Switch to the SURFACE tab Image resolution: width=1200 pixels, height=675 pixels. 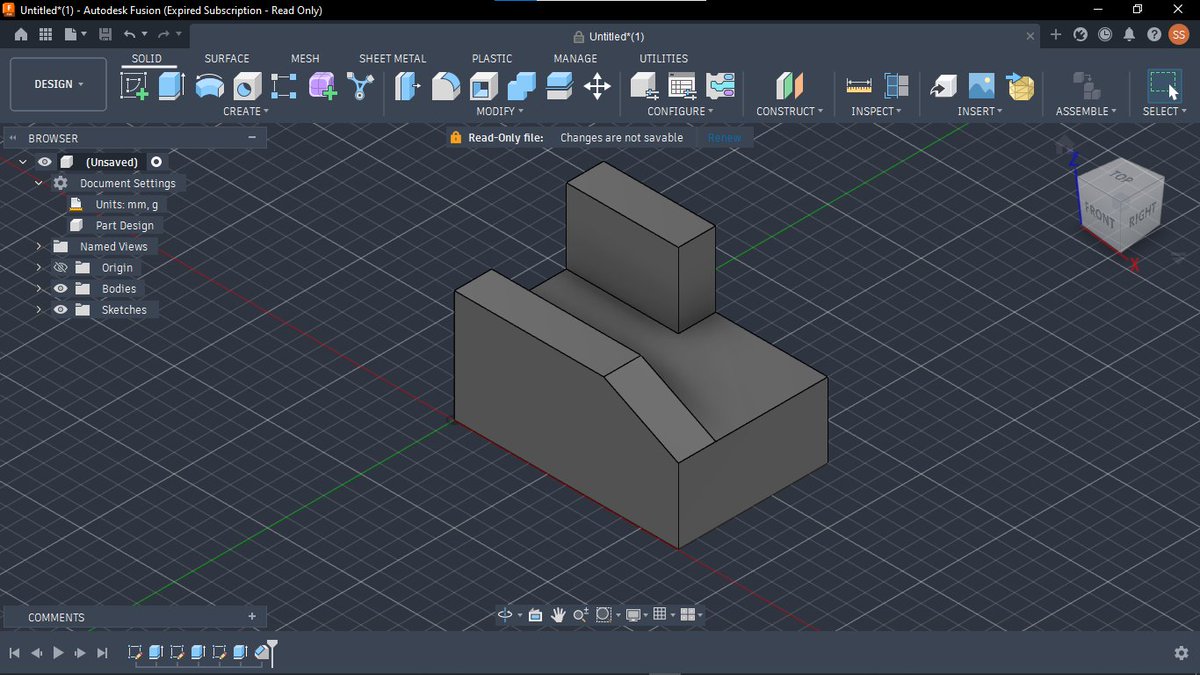[227, 59]
